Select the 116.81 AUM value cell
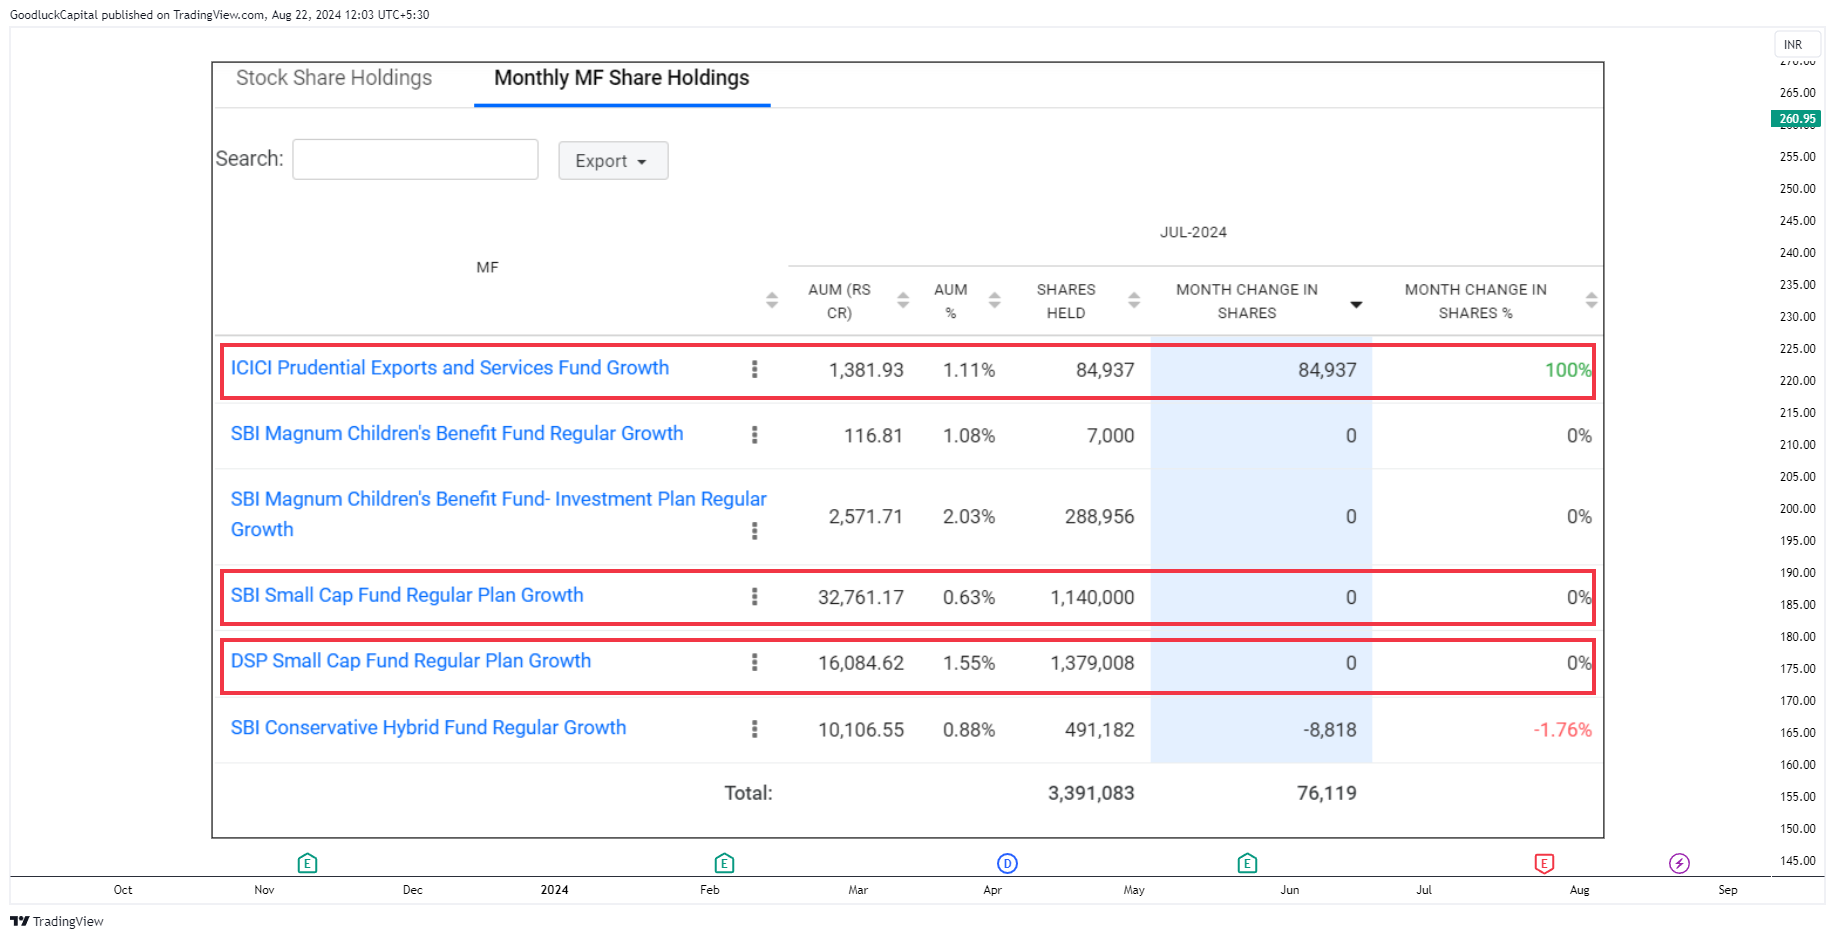The image size is (1835, 939). (873, 436)
